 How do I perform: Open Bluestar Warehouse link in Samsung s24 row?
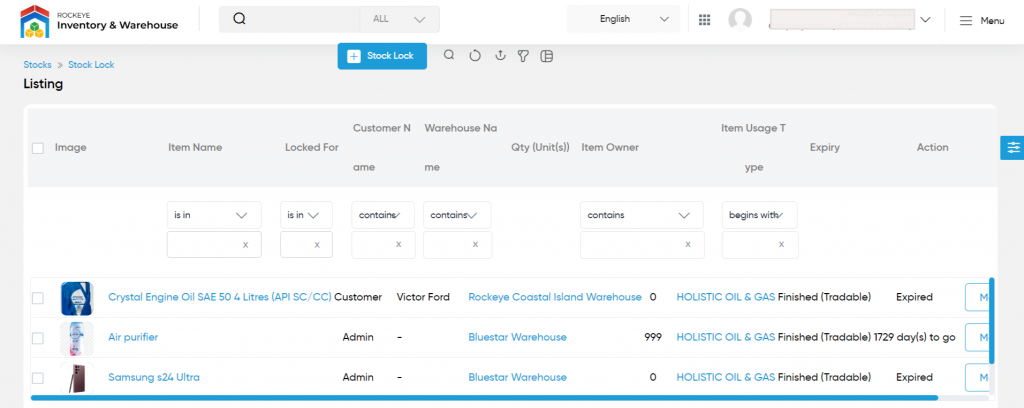click(x=517, y=377)
